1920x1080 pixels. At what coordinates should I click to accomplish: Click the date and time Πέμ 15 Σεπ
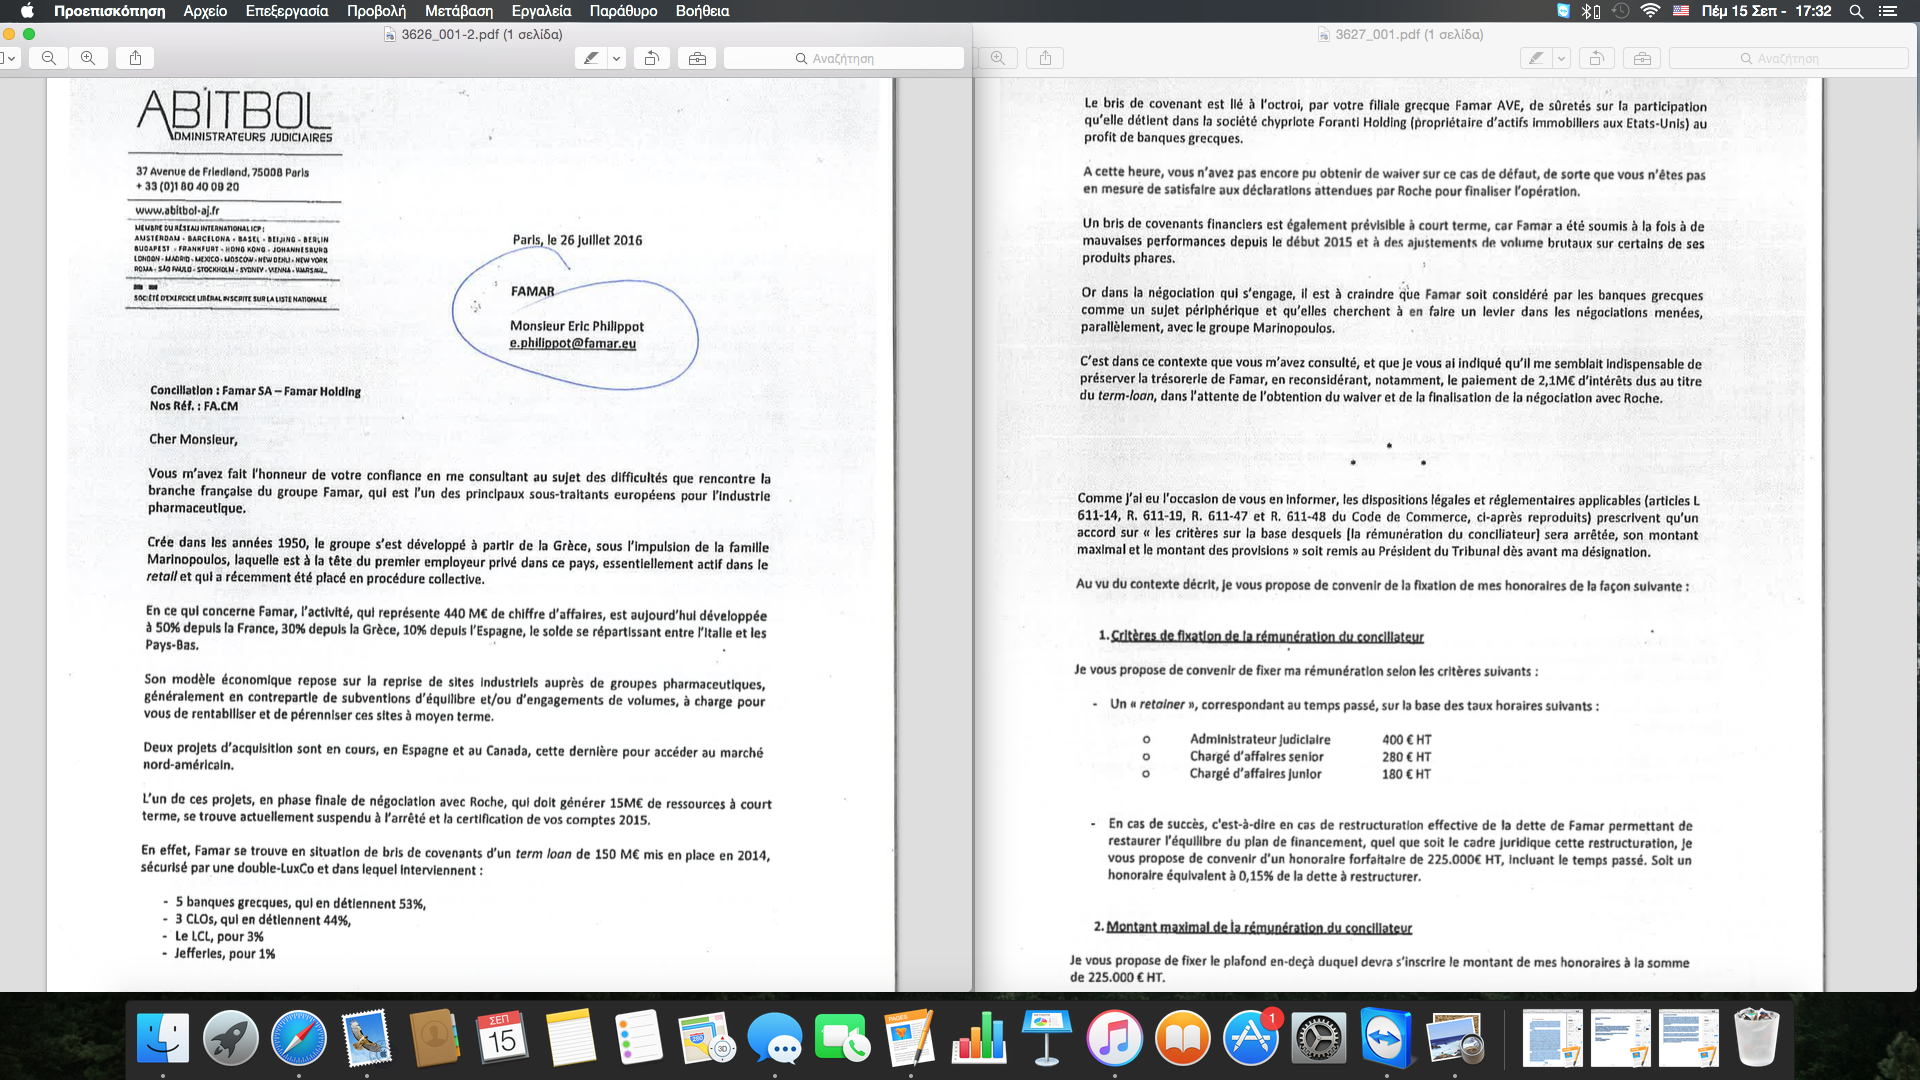click(x=1767, y=11)
